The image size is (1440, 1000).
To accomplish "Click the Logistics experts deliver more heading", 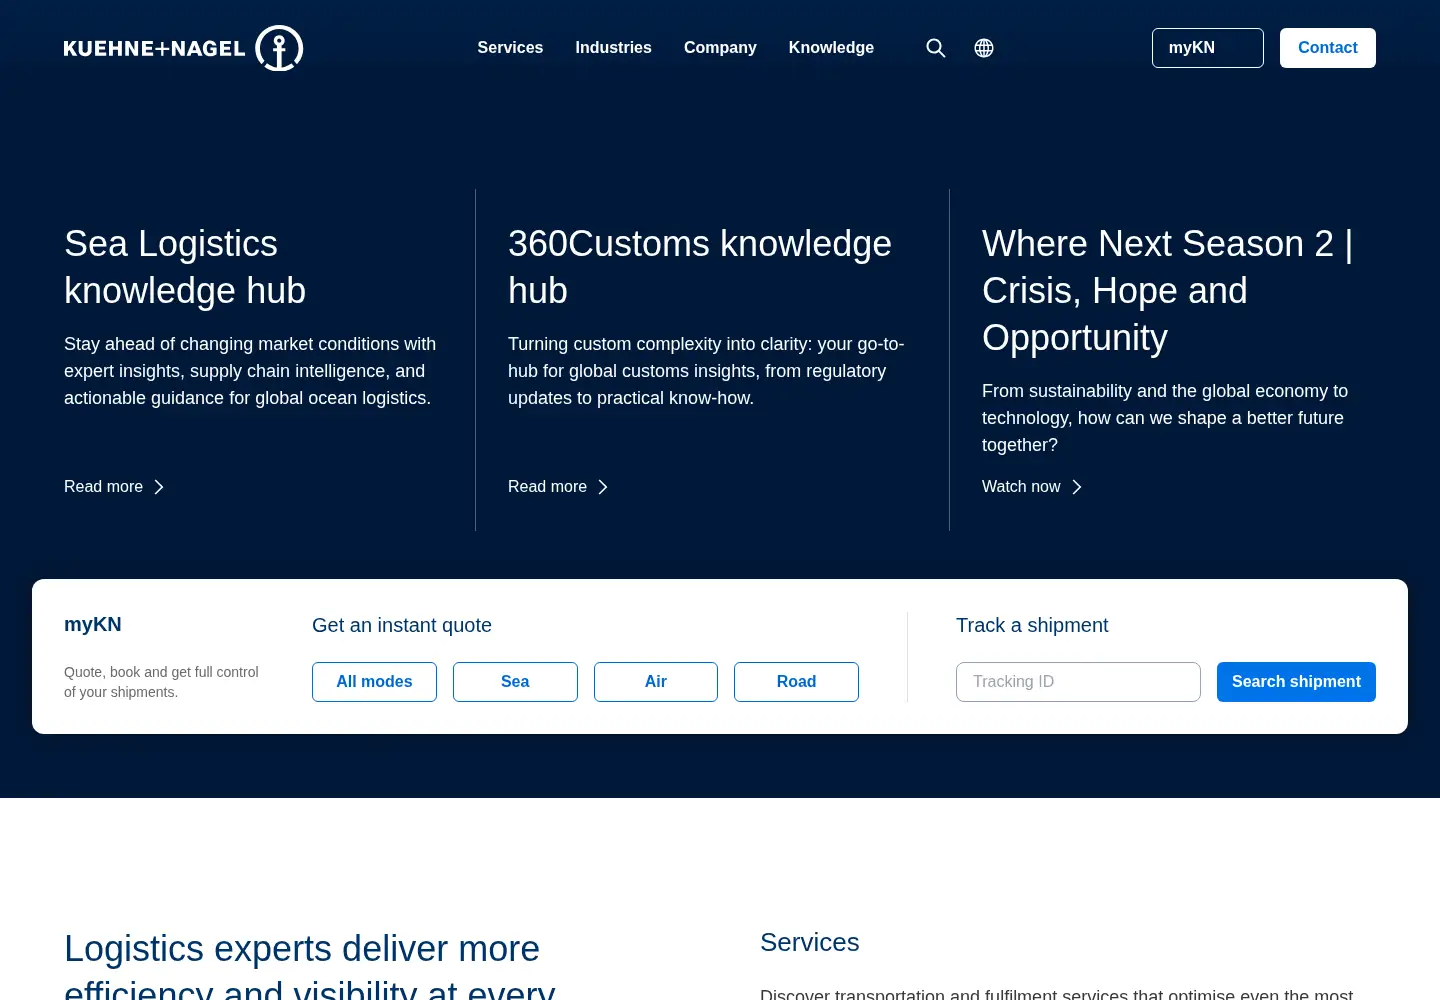I will [309, 966].
